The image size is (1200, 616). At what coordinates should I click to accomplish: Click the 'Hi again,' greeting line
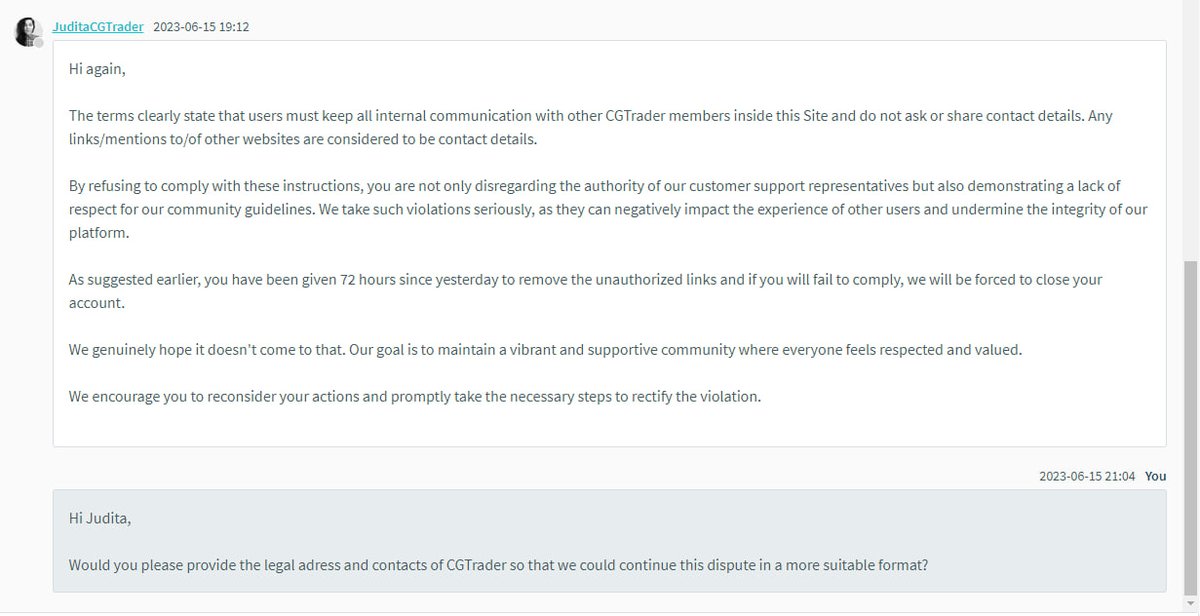coord(97,69)
